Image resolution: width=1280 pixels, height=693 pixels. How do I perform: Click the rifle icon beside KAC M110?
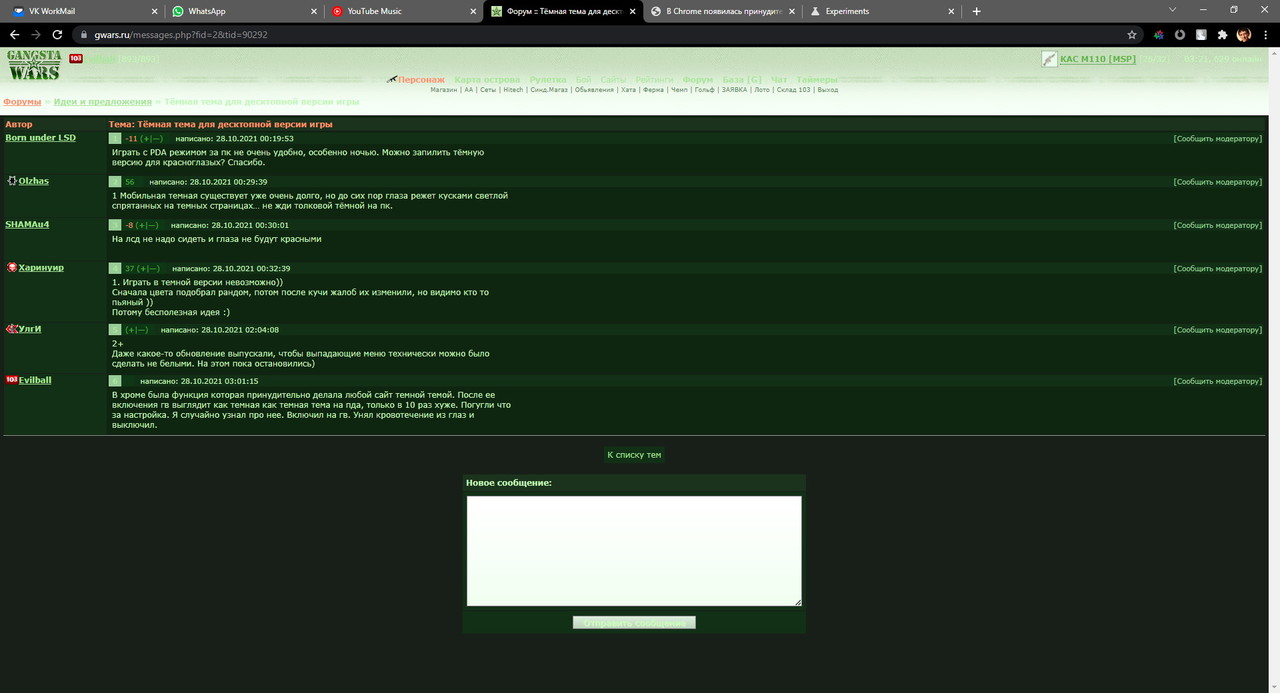click(x=1049, y=59)
